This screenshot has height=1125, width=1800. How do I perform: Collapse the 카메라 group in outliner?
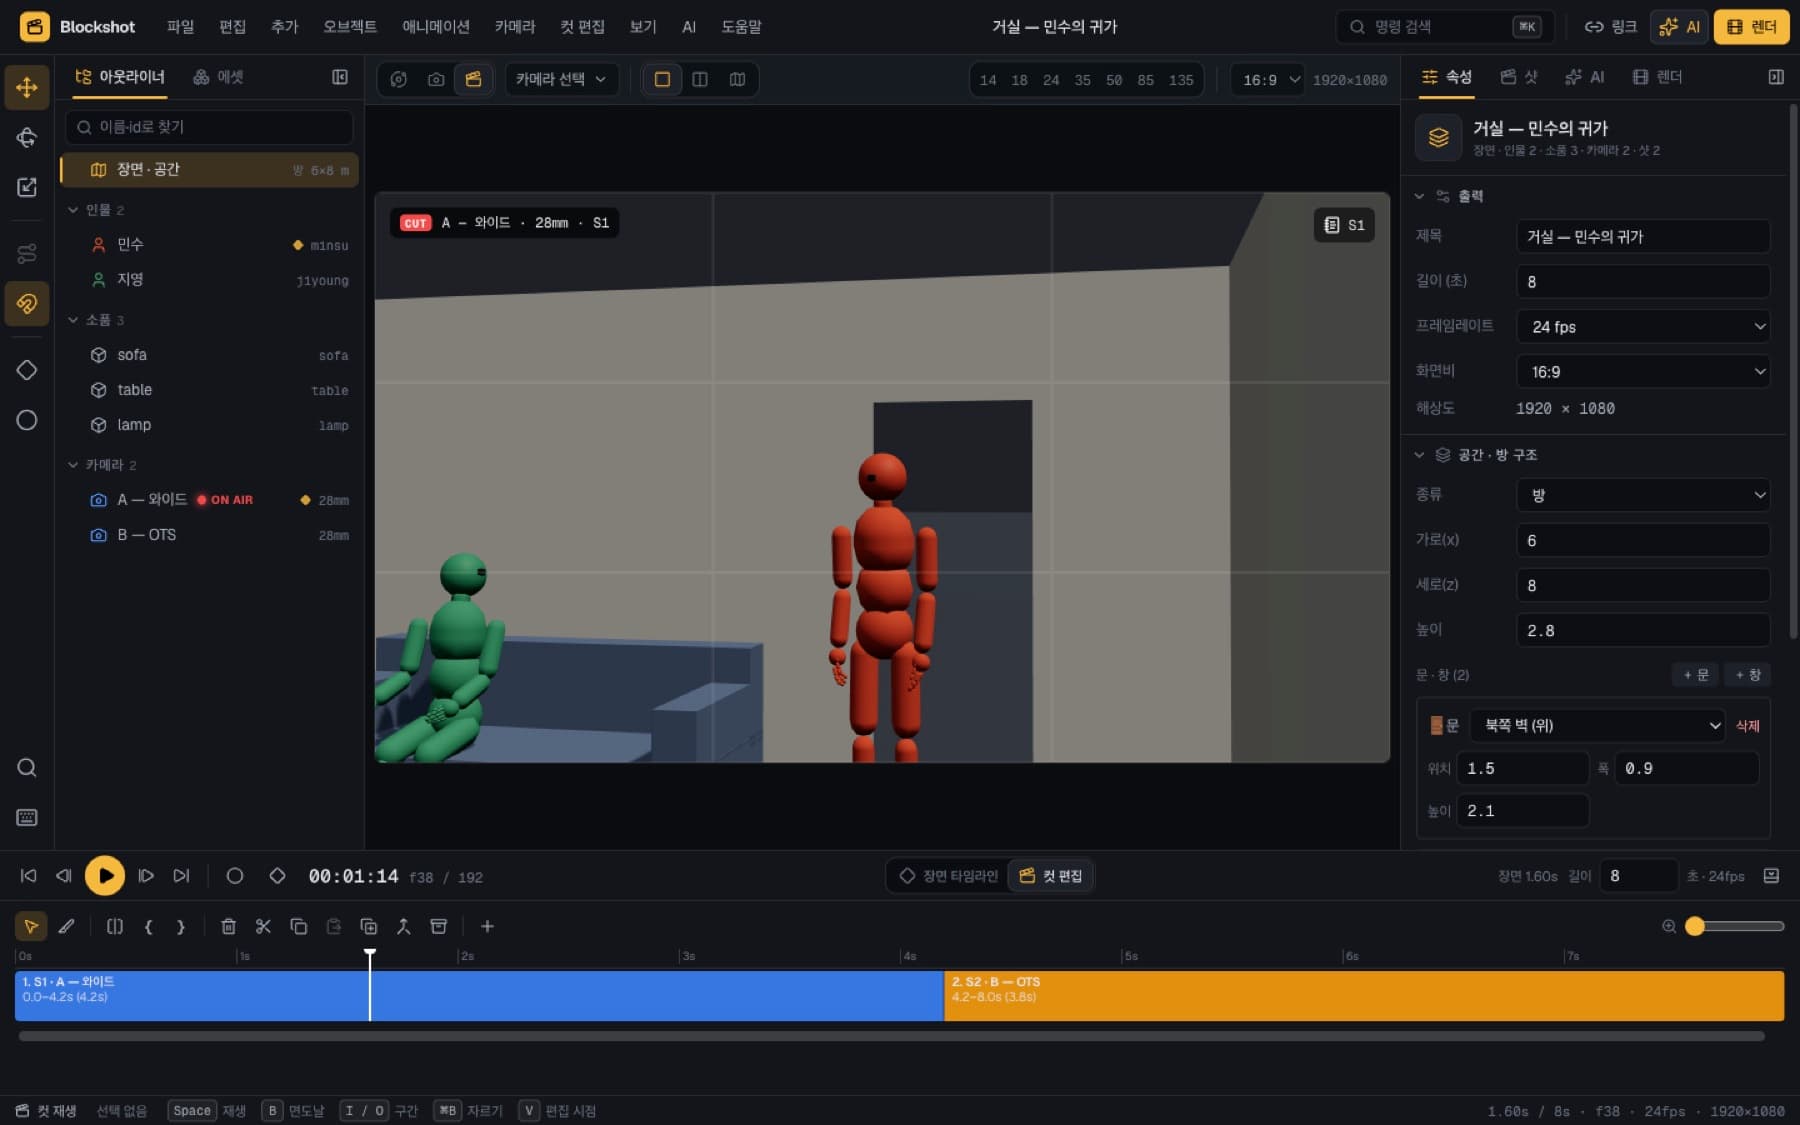click(73, 465)
